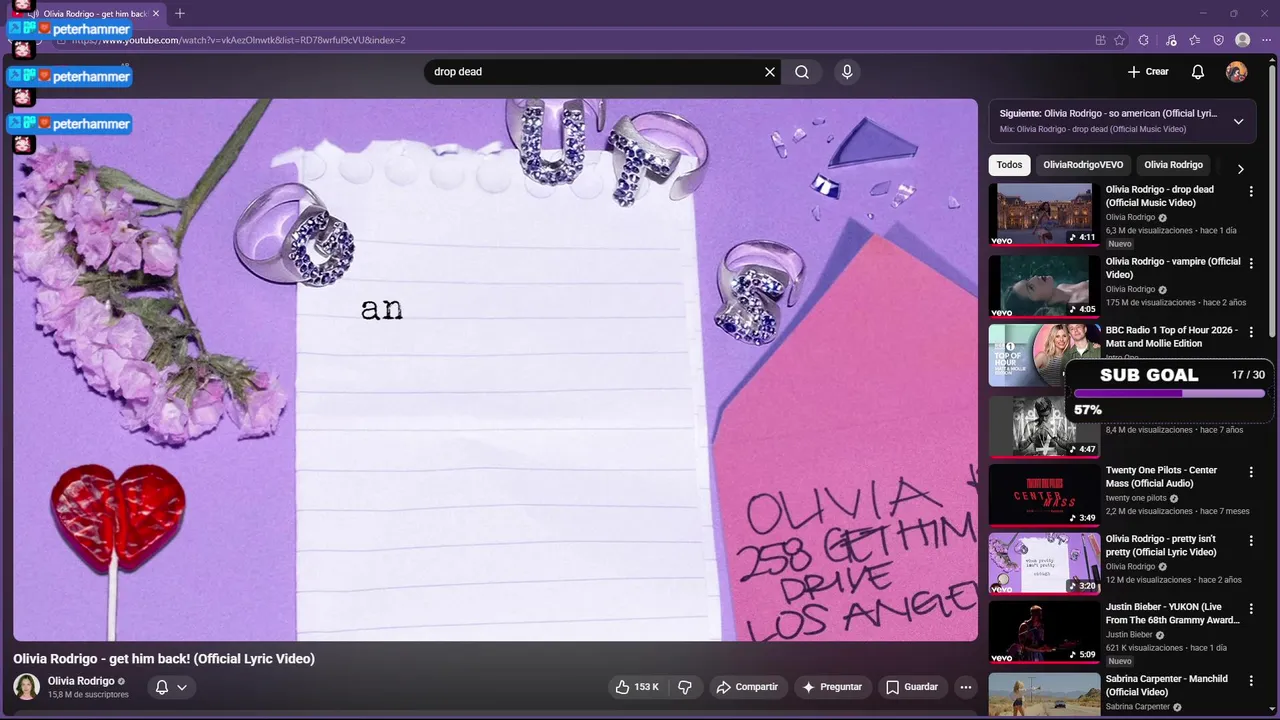The width and height of the screenshot is (1280, 720).
Task: Click the page vertical scrollbar
Action: pyautogui.click(x=1274, y=200)
